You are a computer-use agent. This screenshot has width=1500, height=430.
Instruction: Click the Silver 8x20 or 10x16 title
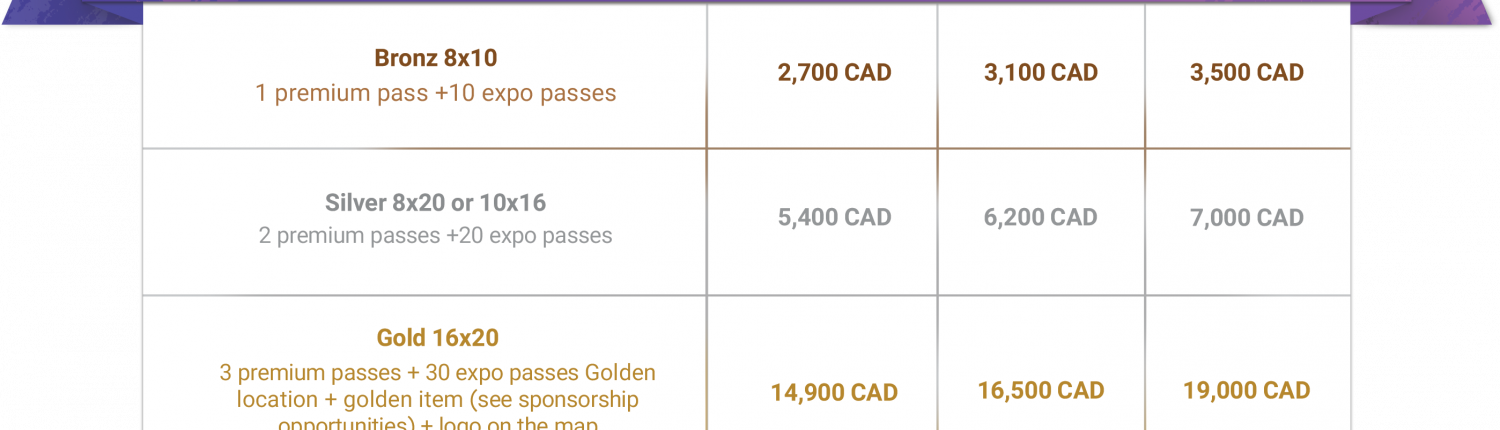click(436, 203)
